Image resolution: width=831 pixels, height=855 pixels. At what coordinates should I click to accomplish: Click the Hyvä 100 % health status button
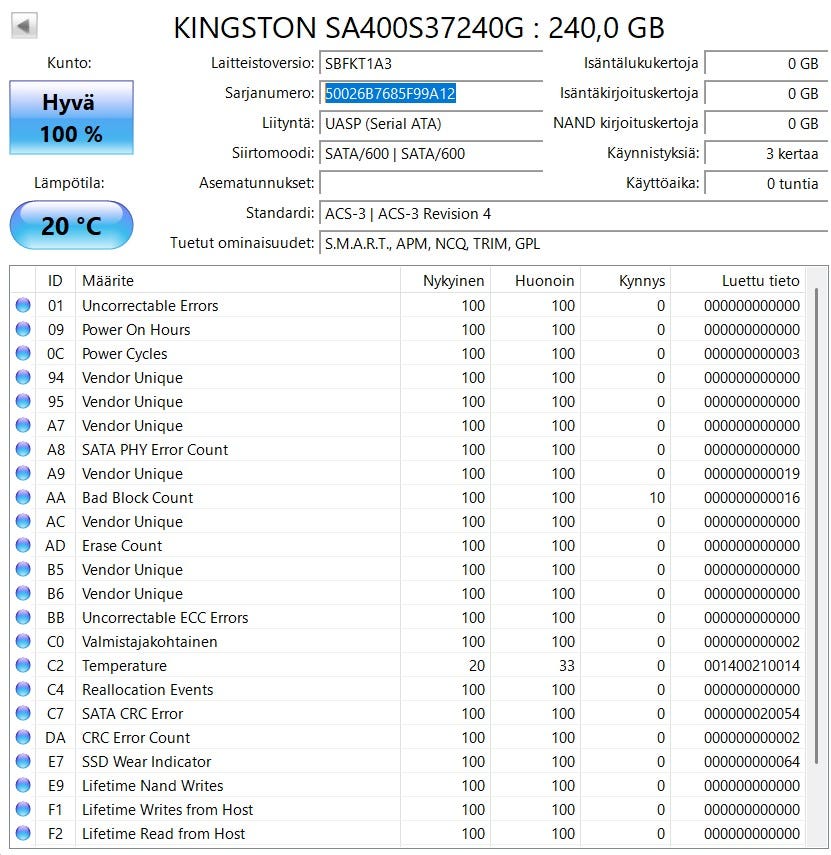71,117
